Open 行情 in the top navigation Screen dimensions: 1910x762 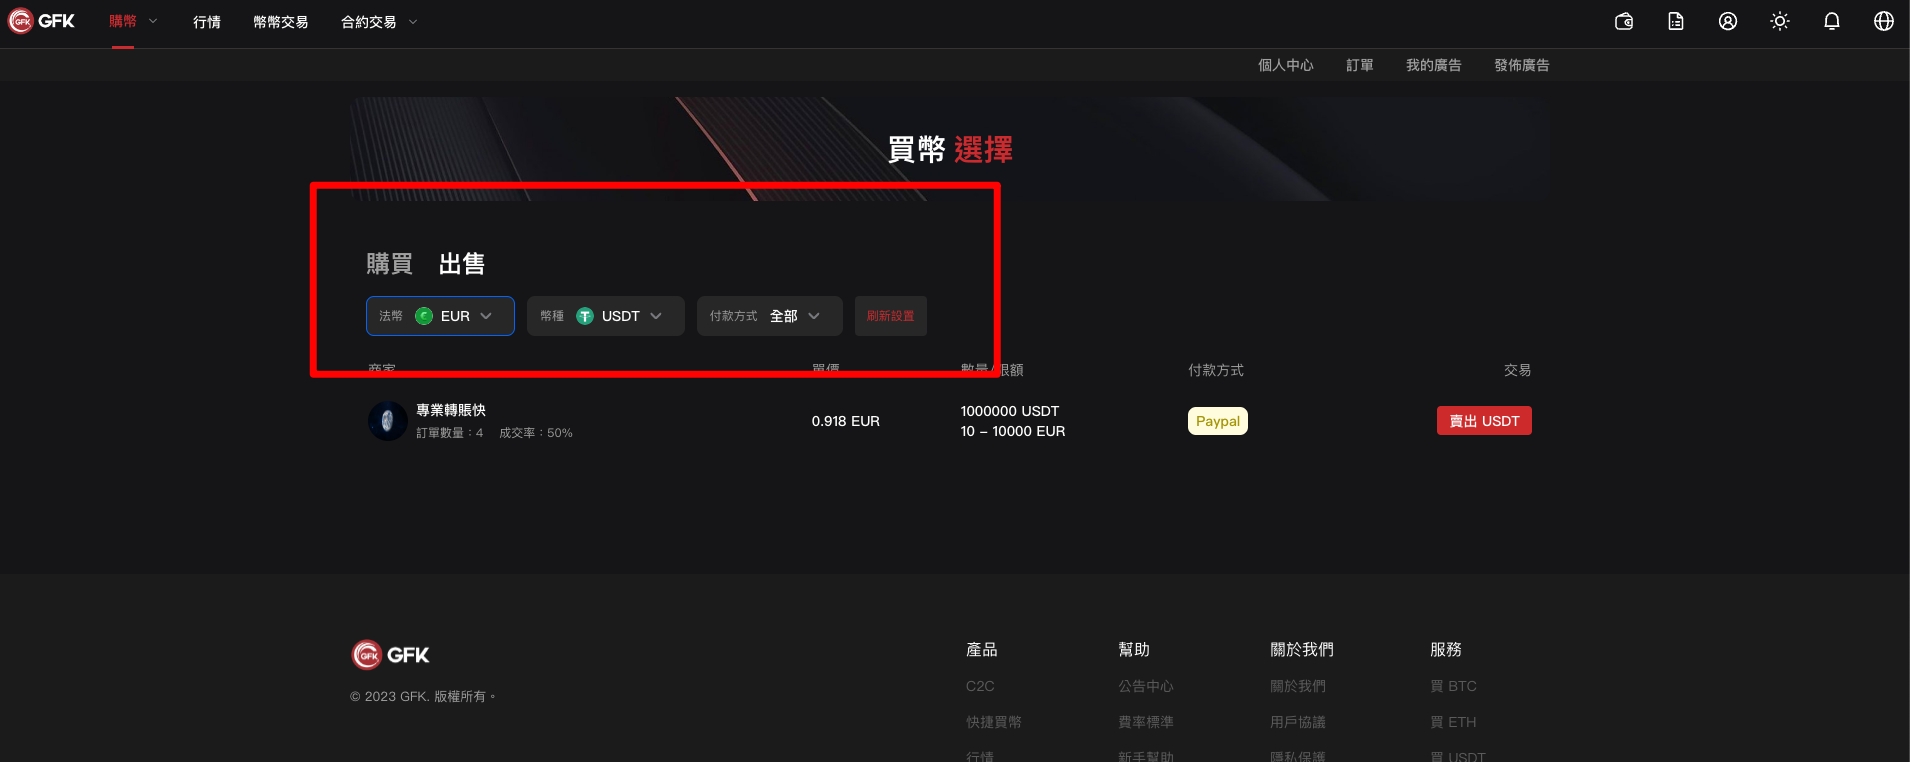[207, 22]
